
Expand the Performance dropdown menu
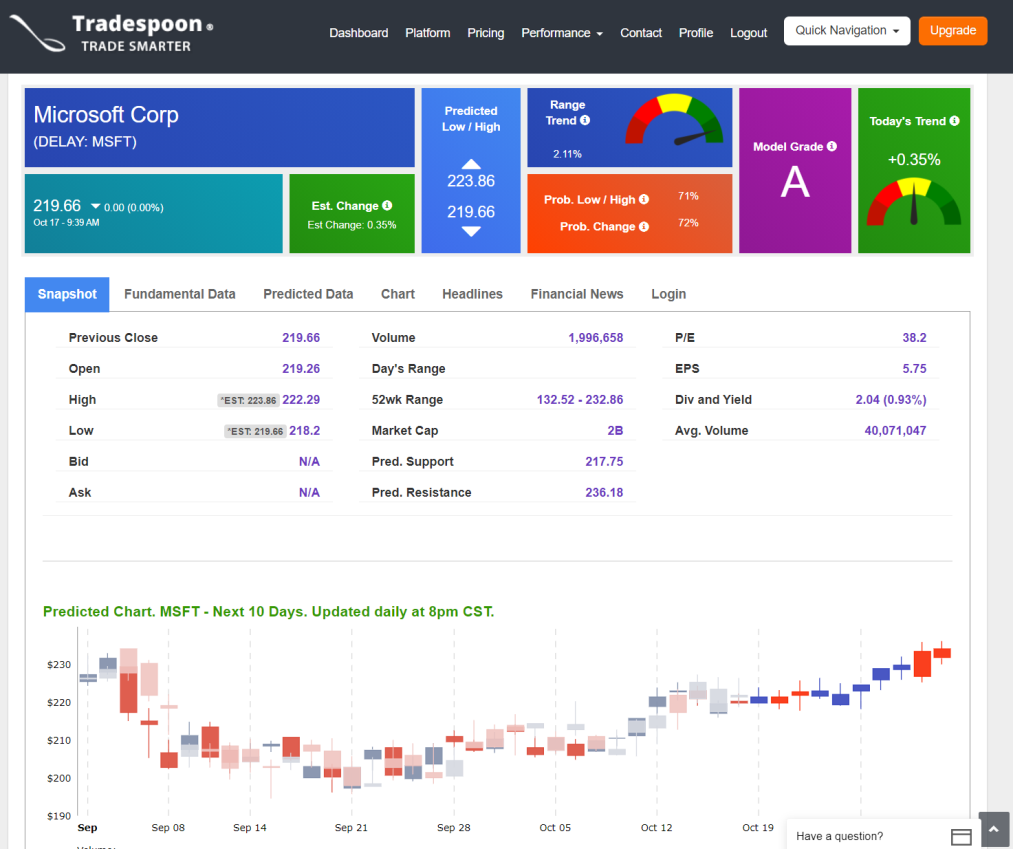point(562,33)
